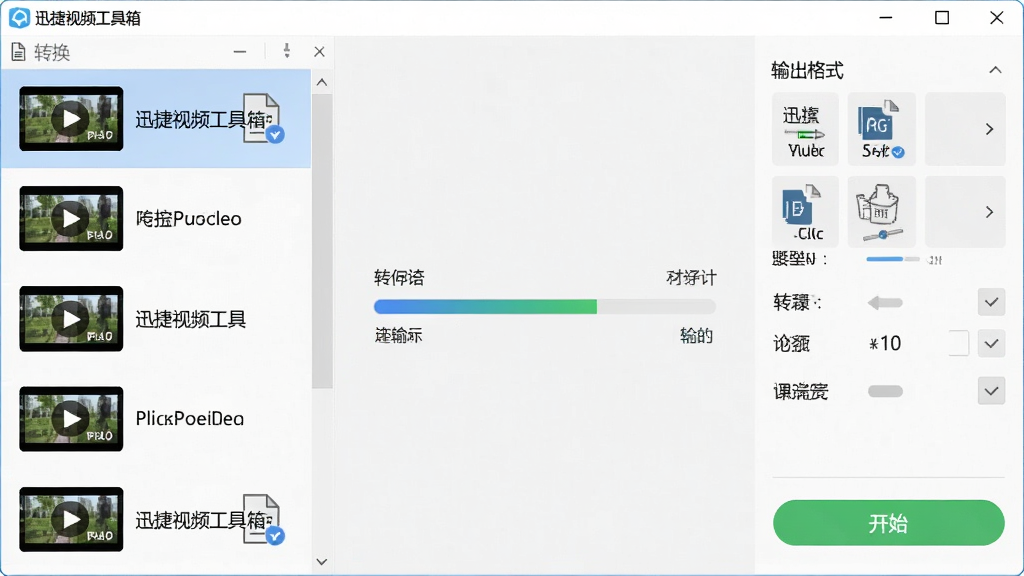Image resolution: width=1024 pixels, height=576 pixels.
Task: Click file checkmark icon on last video row
Action: click(263, 519)
